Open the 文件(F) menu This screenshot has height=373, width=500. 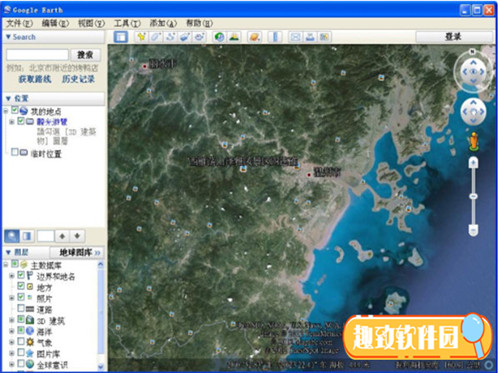point(20,23)
